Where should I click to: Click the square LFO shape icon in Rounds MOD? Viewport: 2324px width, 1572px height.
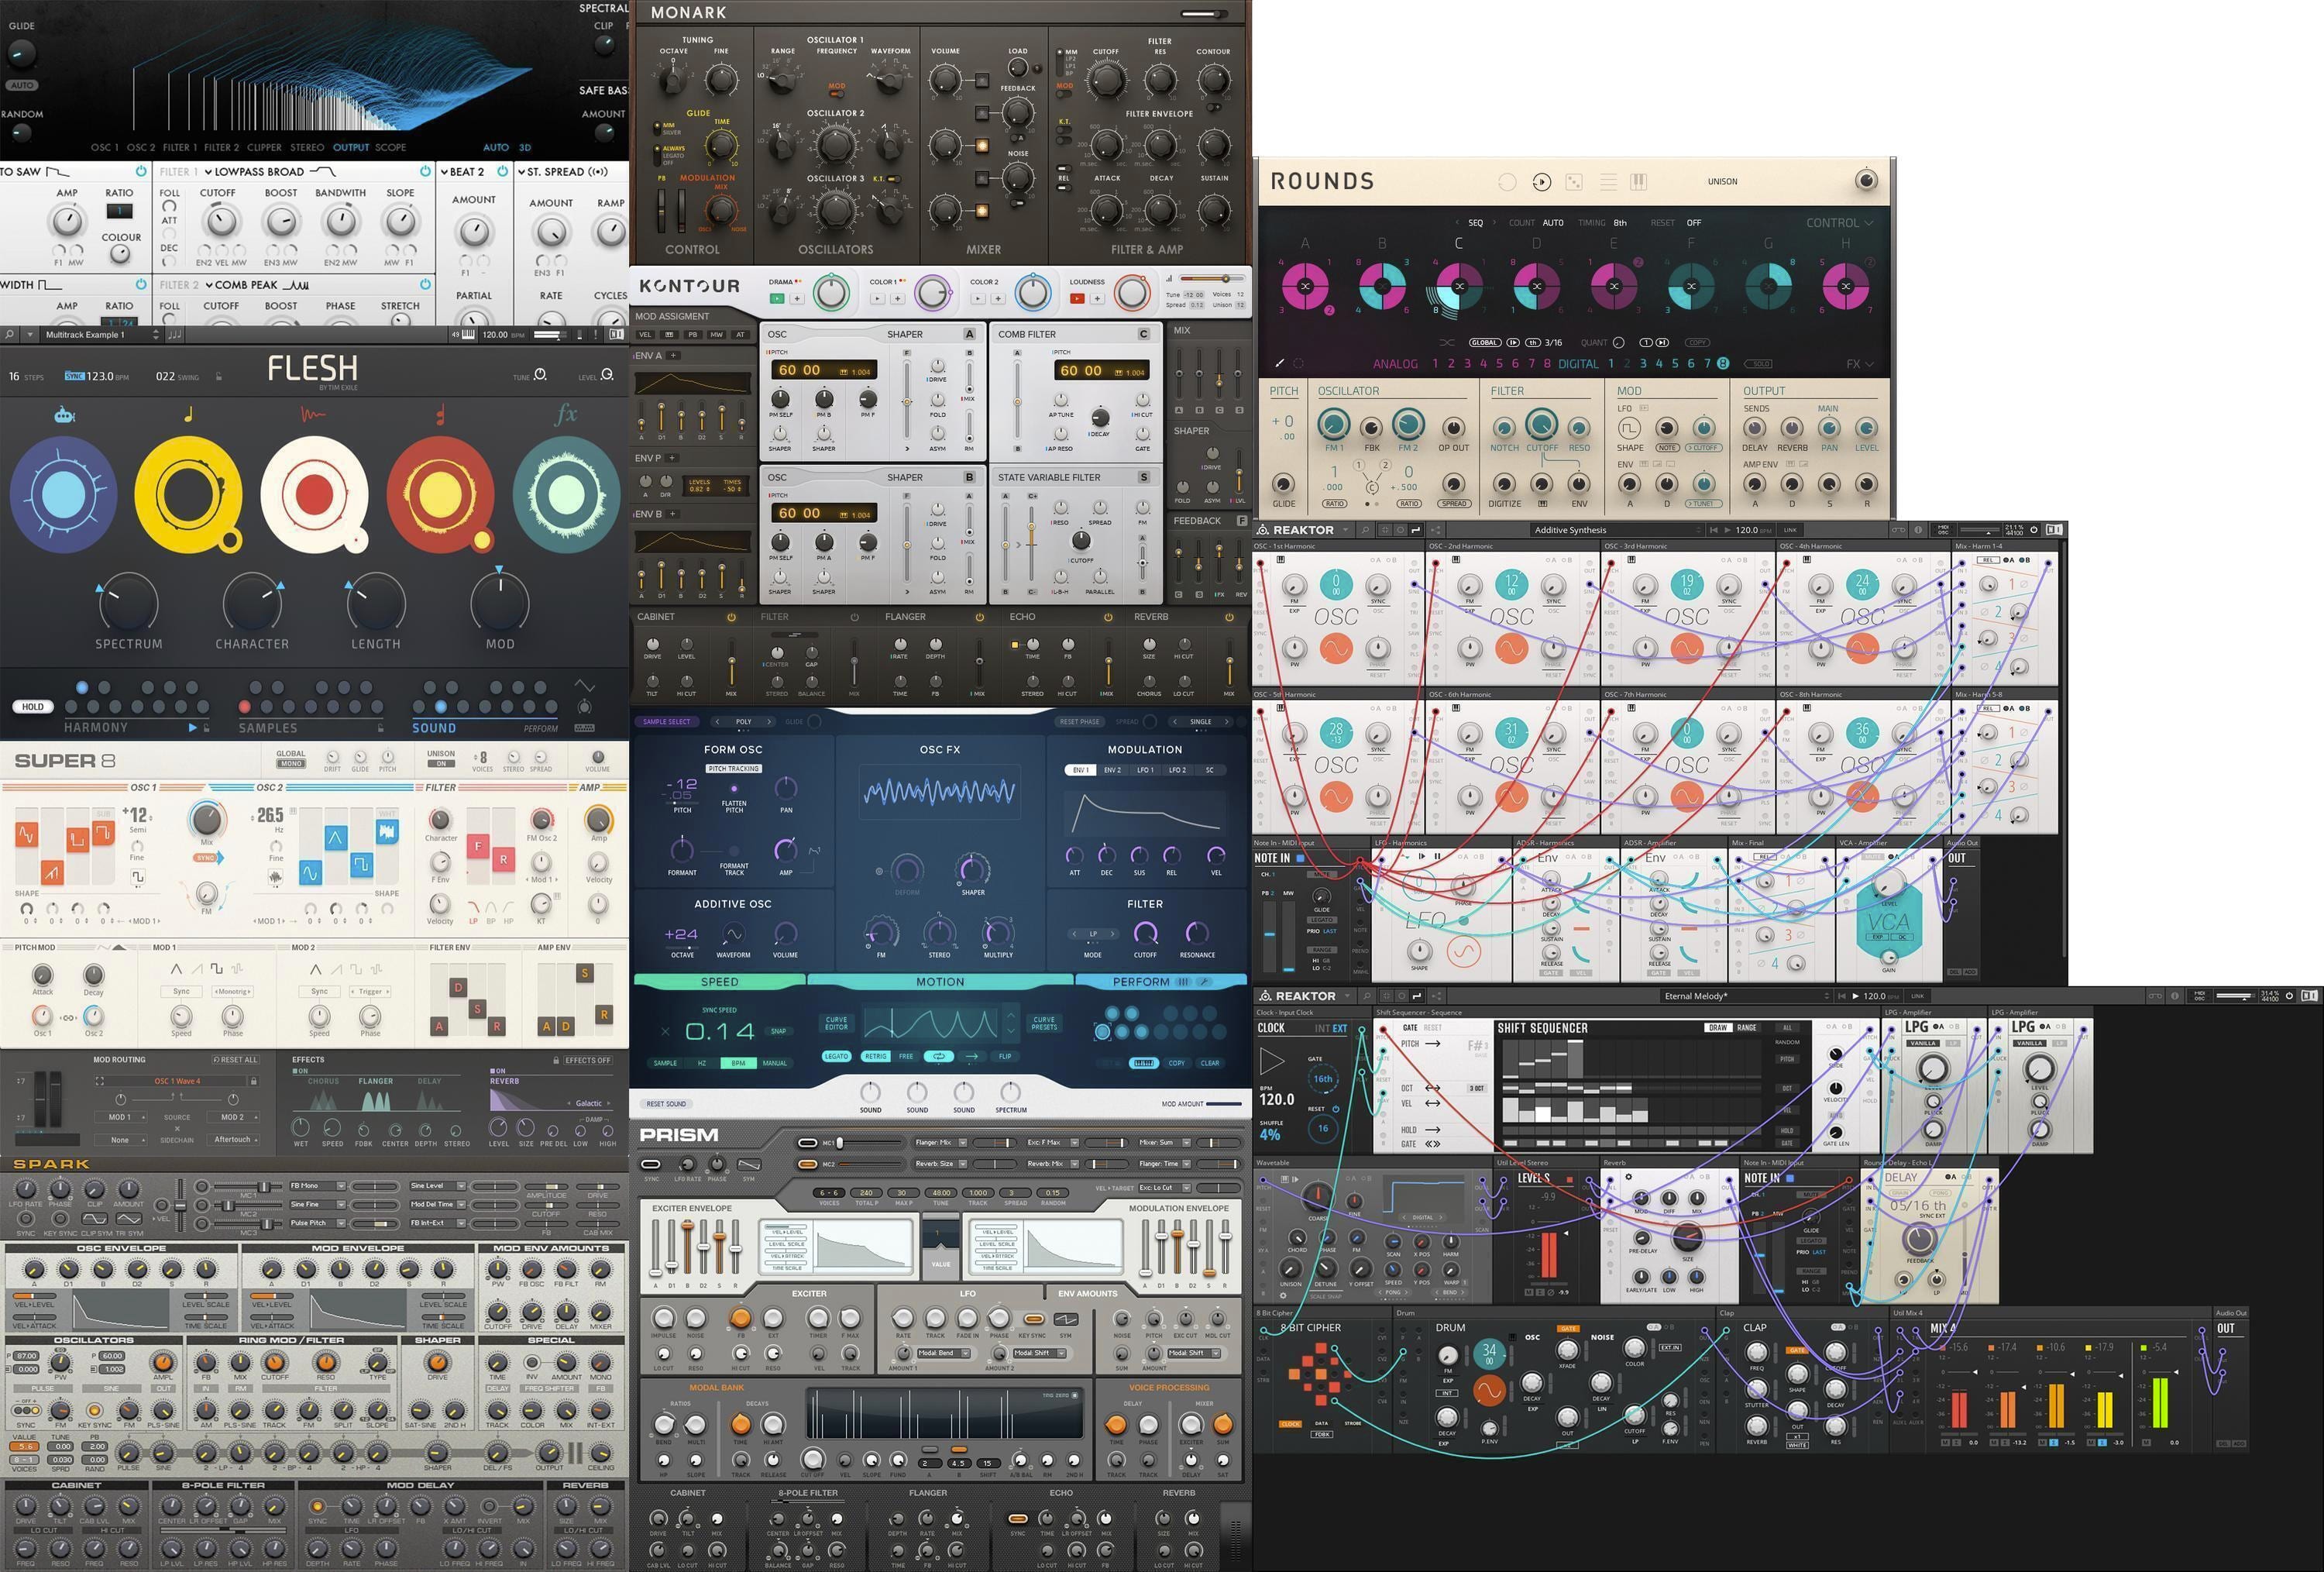[1630, 429]
